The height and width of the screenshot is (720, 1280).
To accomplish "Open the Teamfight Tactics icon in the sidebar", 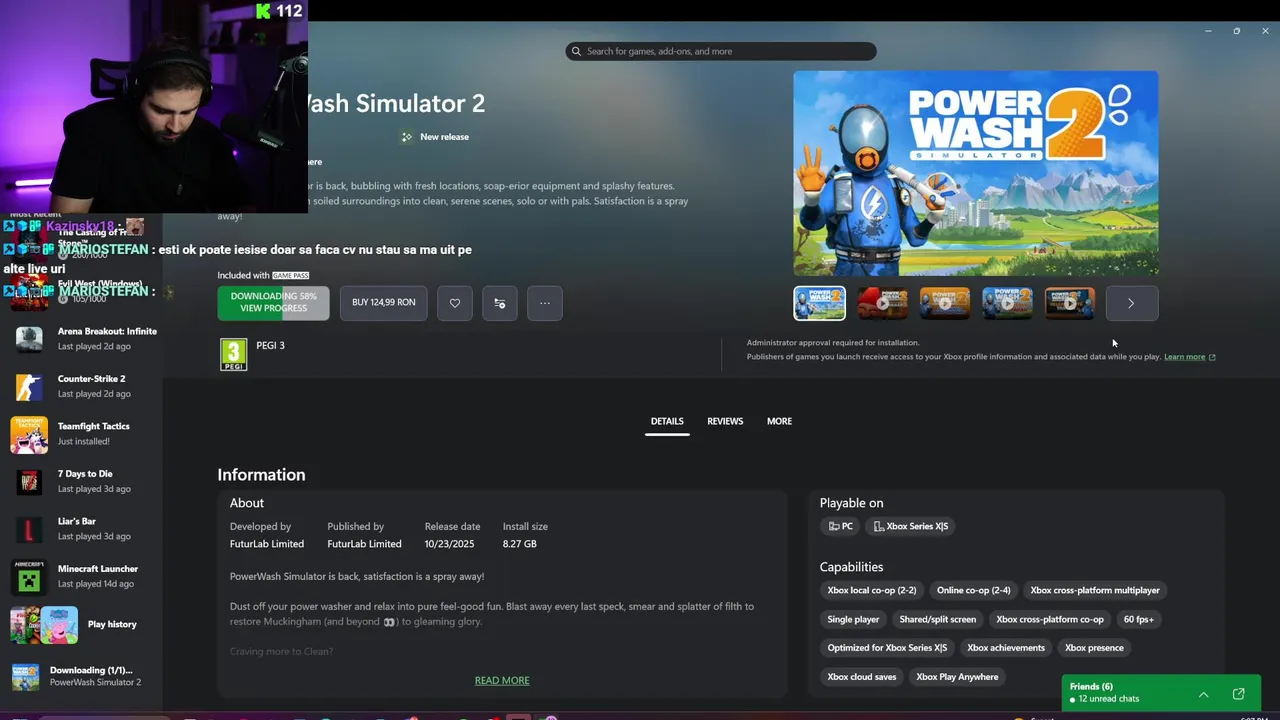I will pyautogui.click(x=29, y=434).
